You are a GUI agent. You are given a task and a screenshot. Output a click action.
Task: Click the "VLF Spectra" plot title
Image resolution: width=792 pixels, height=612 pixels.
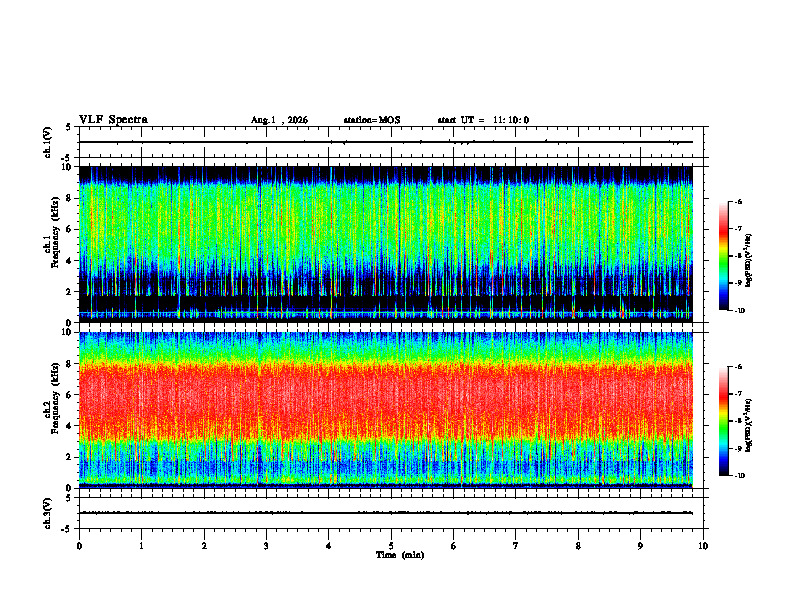(x=114, y=120)
